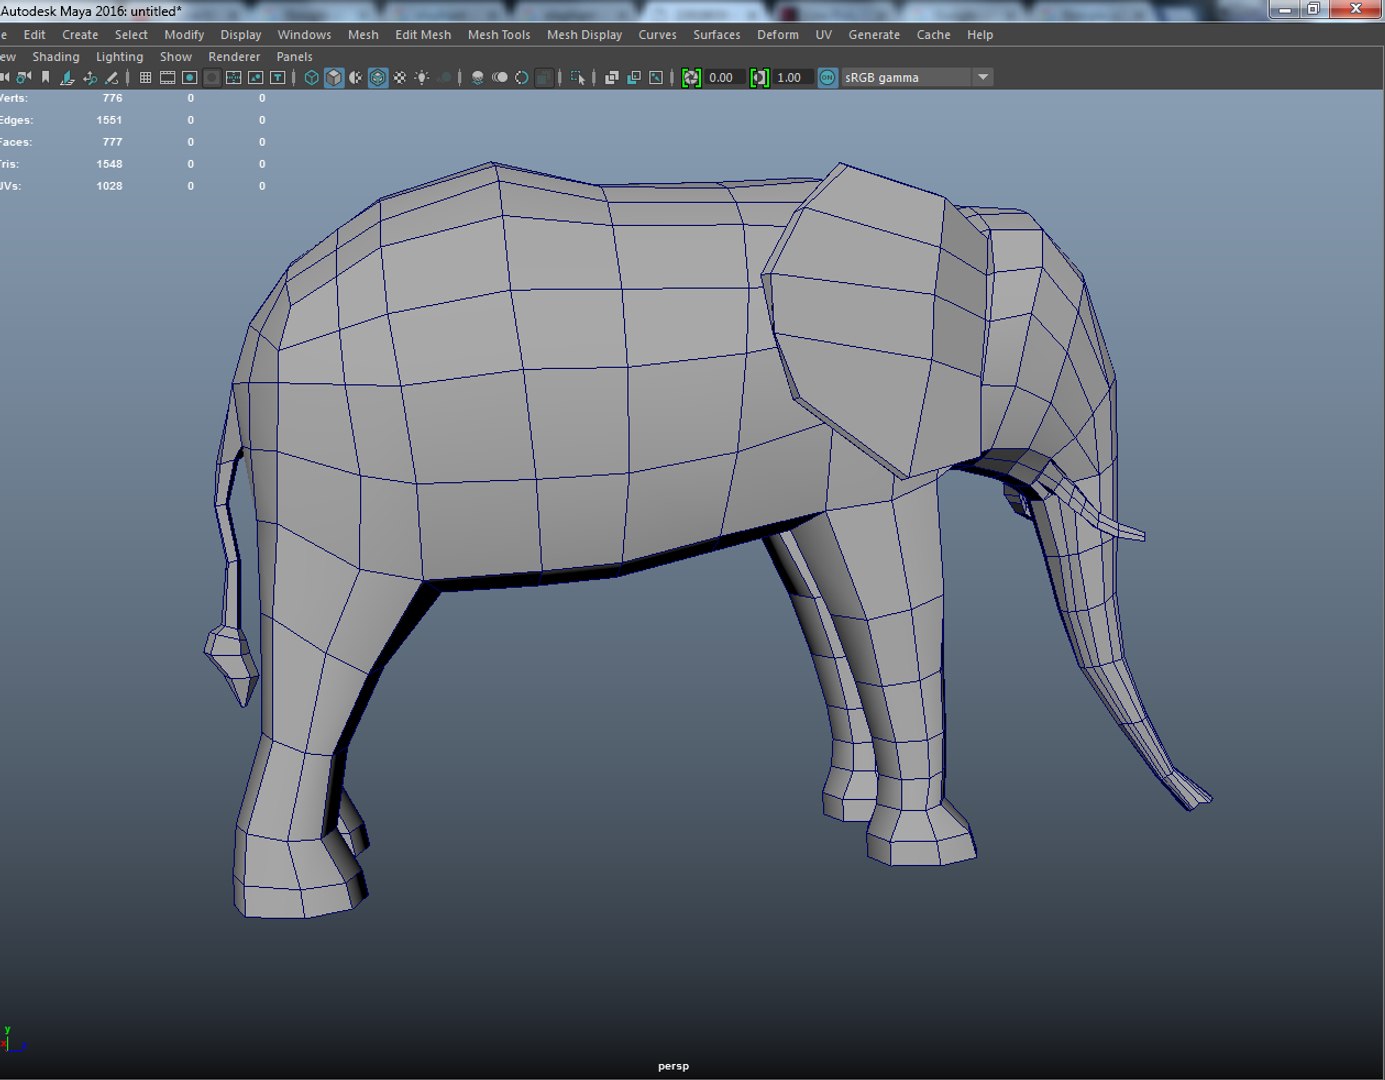
Task: Enable the 2D Pan/Zoom tool icon
Action: tap(90, 77)
